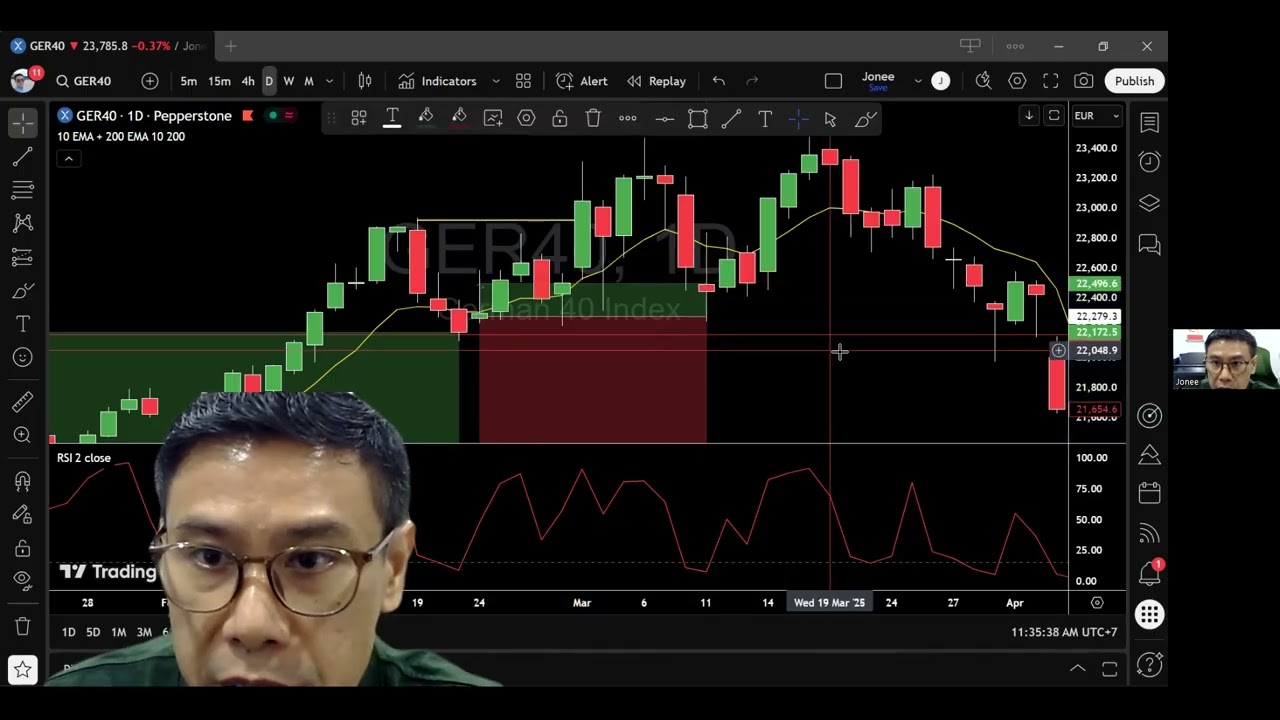
Task: Open the Calendar panel icon
Action: point(1149,493)
